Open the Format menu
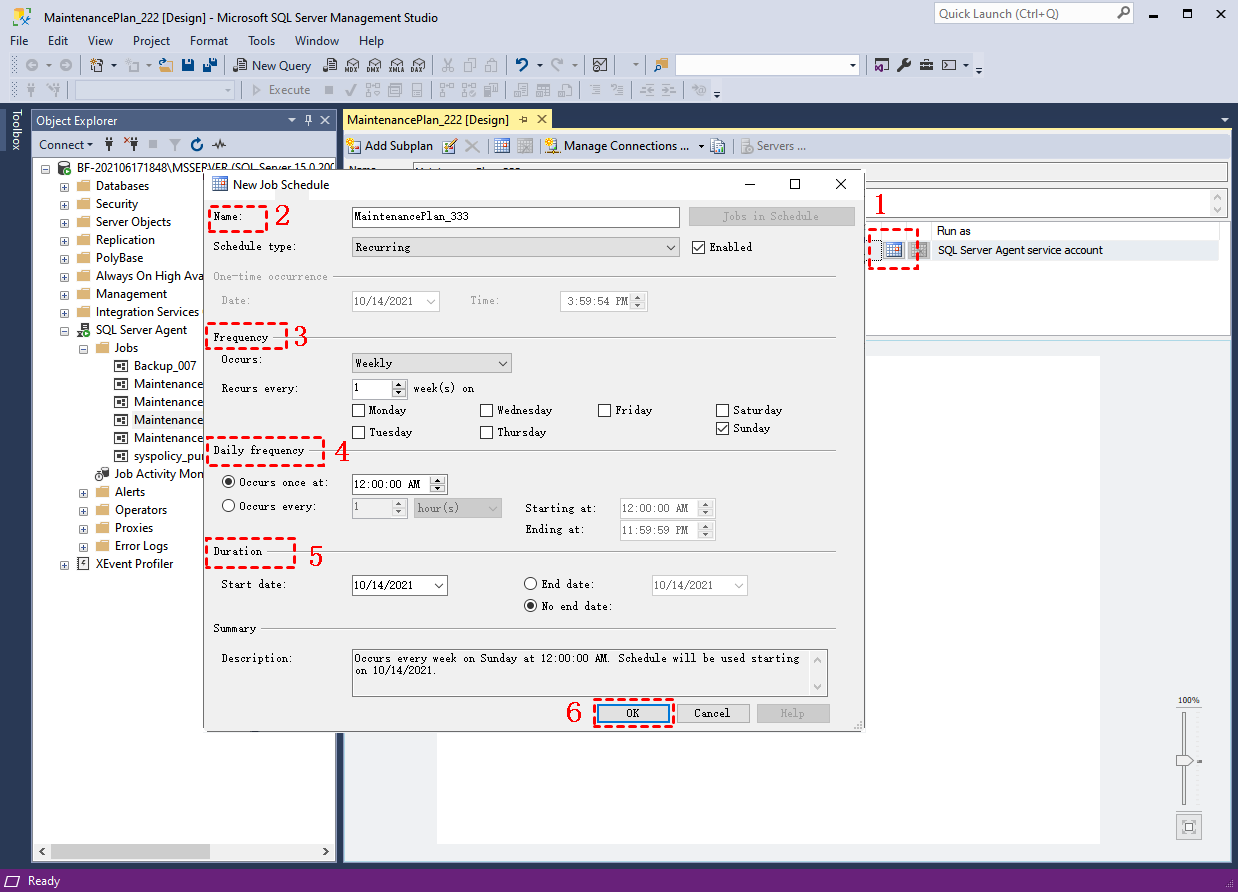This screenshot has width=1238, height=892. pos(209,41)
